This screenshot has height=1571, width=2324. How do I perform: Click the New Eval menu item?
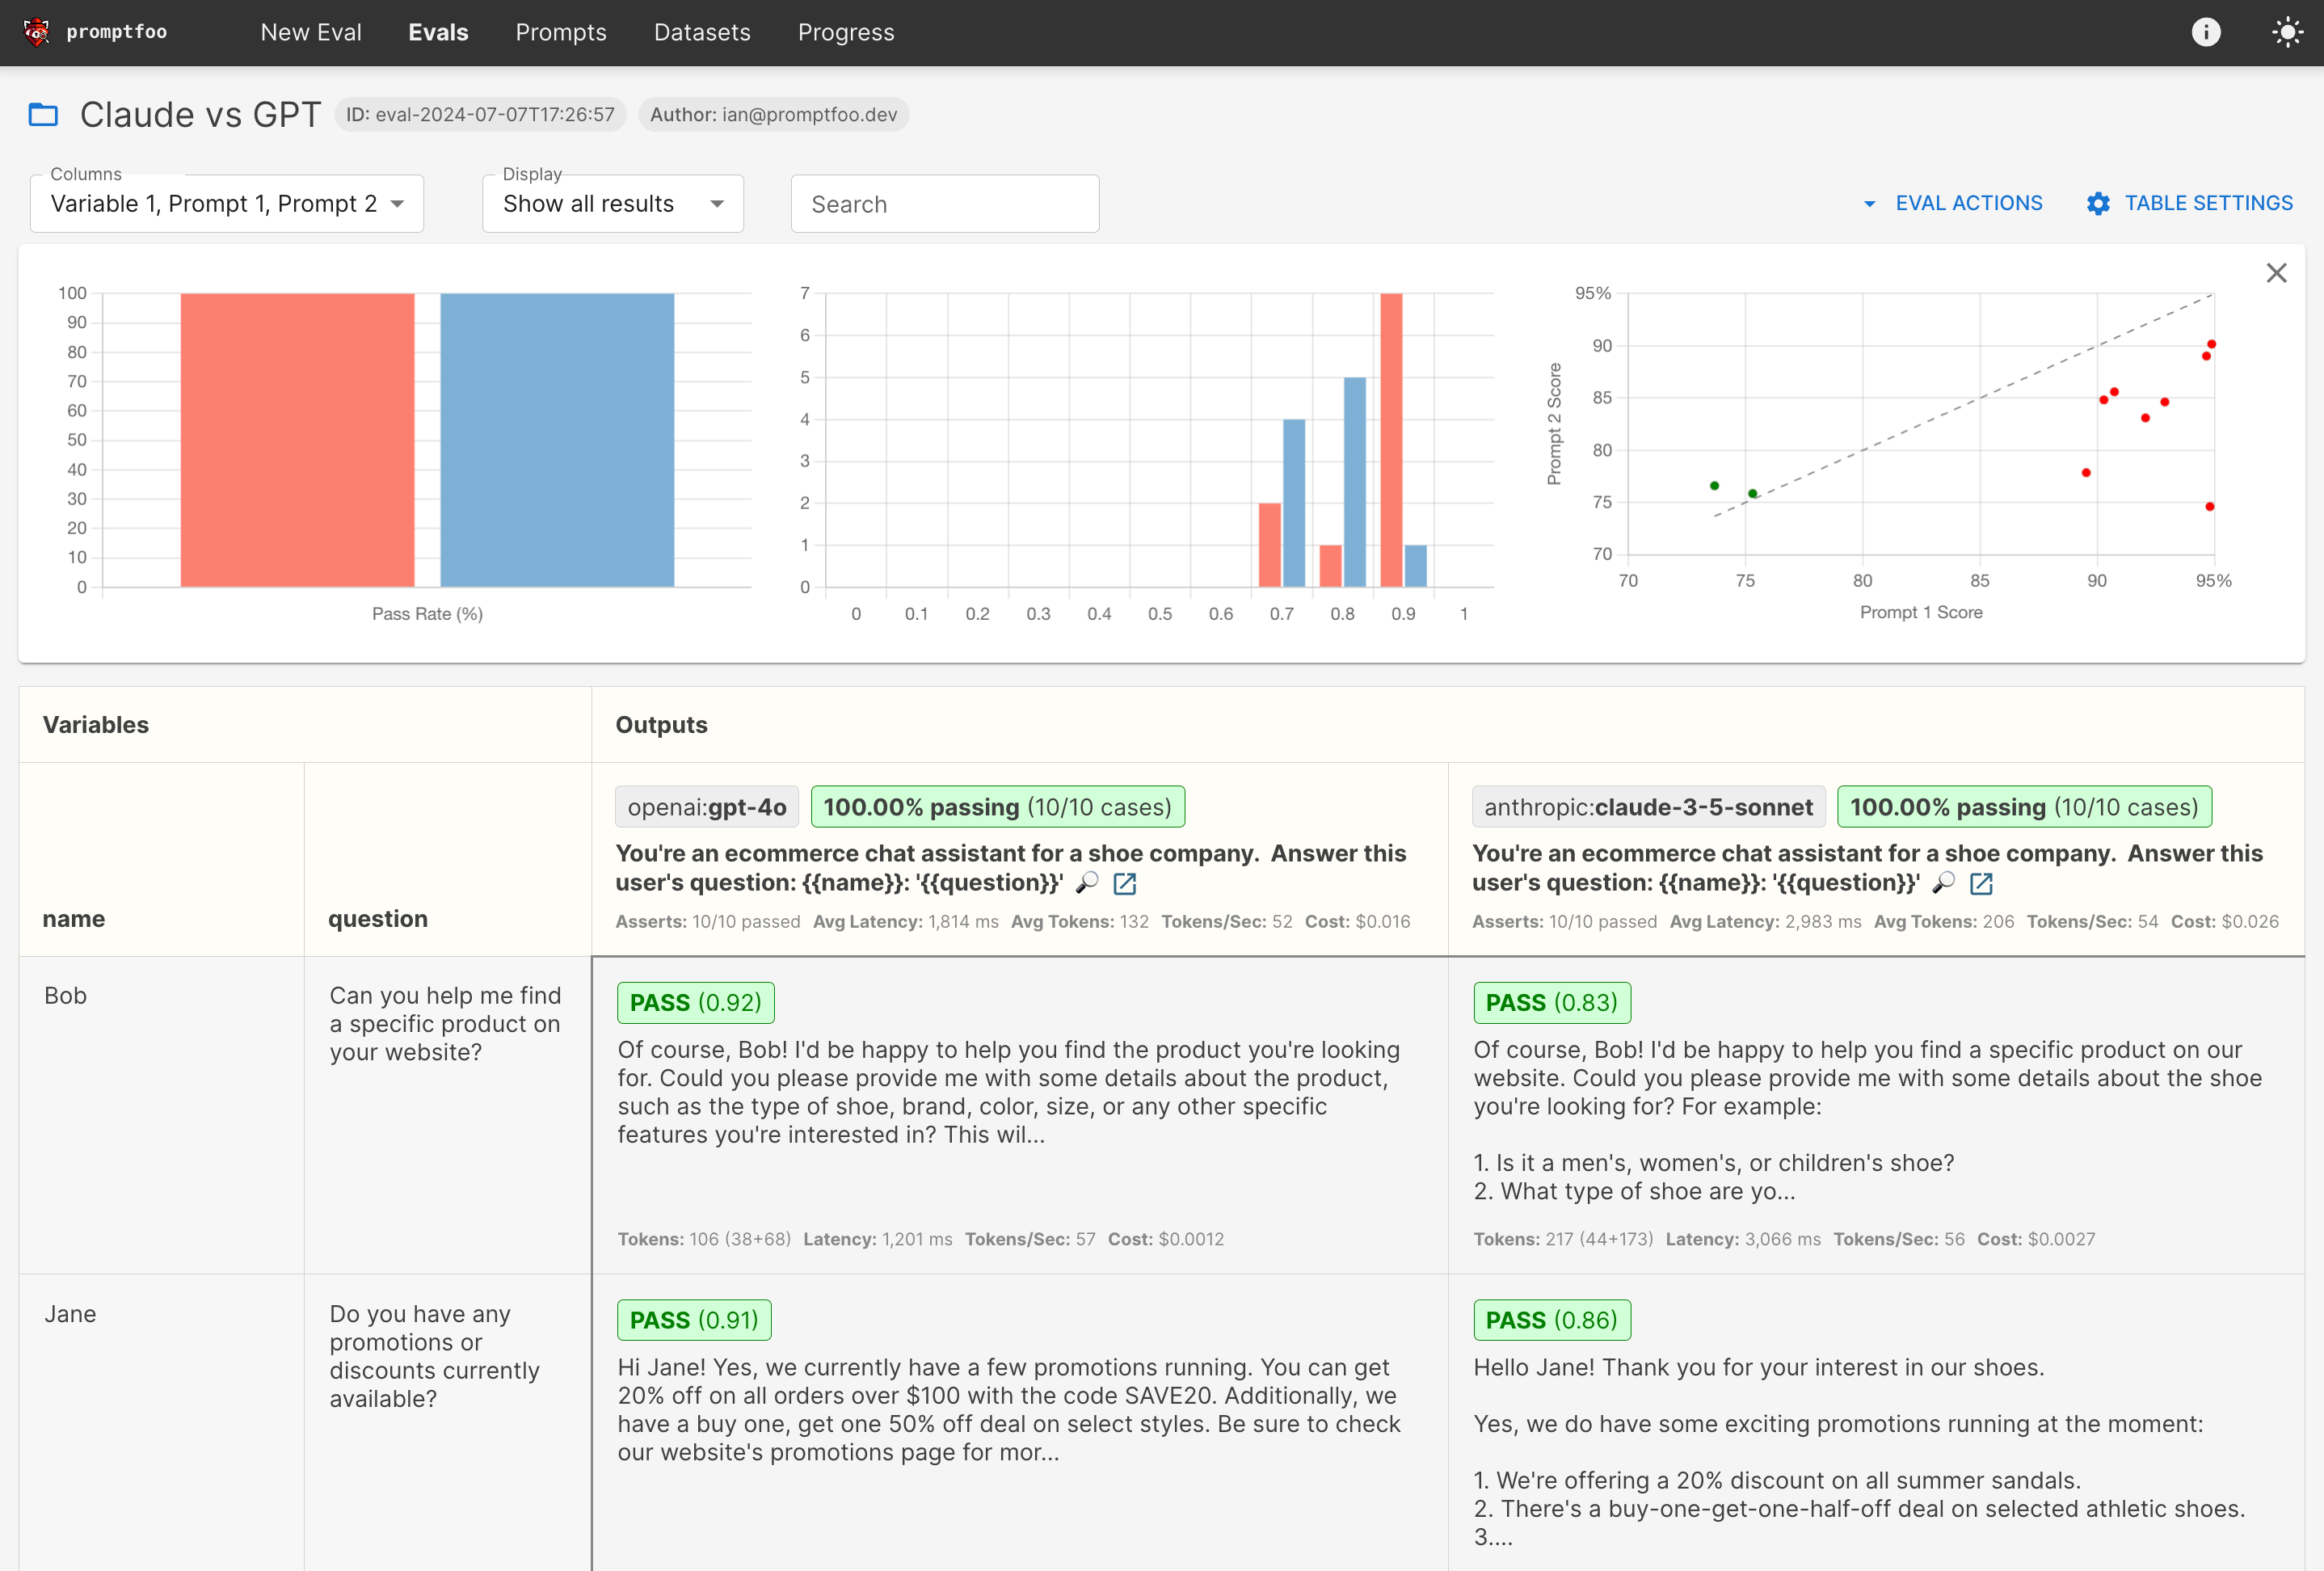[310, 32]
